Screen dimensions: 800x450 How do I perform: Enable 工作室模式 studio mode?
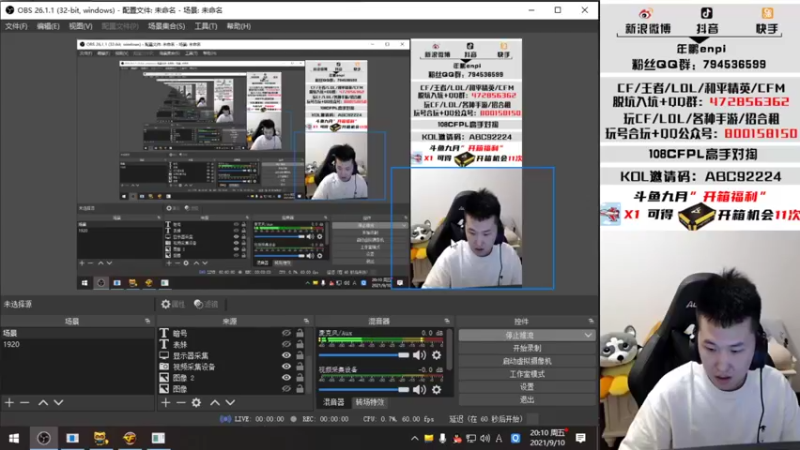coord(527,373)
